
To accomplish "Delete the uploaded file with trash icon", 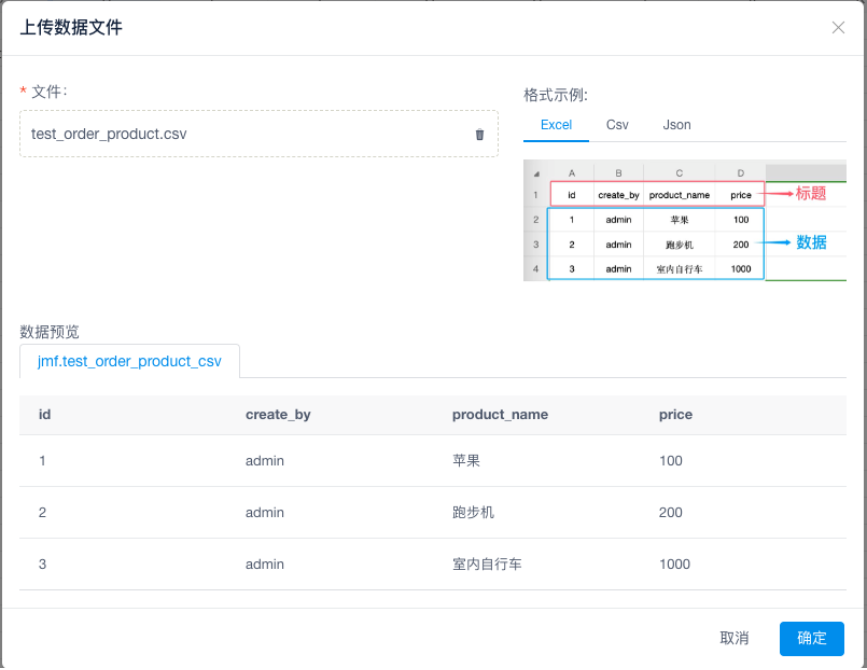I will point(479,134).
